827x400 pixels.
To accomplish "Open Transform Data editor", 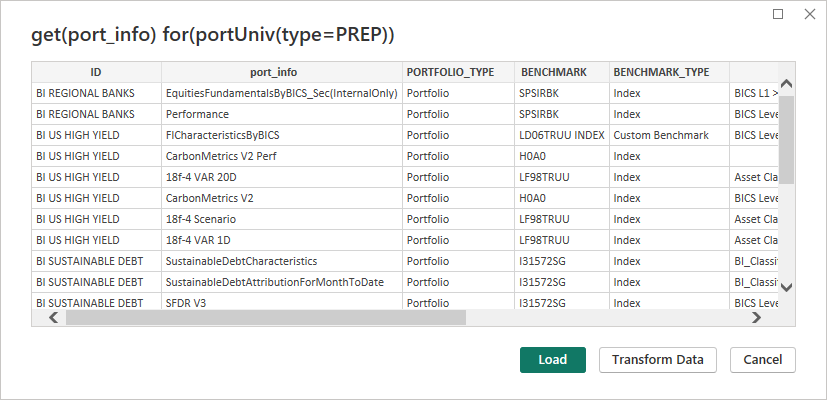I will click(x=658, y=360).
